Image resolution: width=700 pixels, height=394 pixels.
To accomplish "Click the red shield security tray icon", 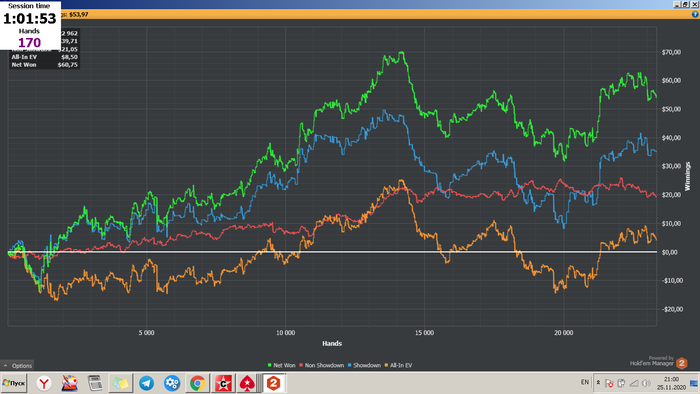I will coord(609,383).
